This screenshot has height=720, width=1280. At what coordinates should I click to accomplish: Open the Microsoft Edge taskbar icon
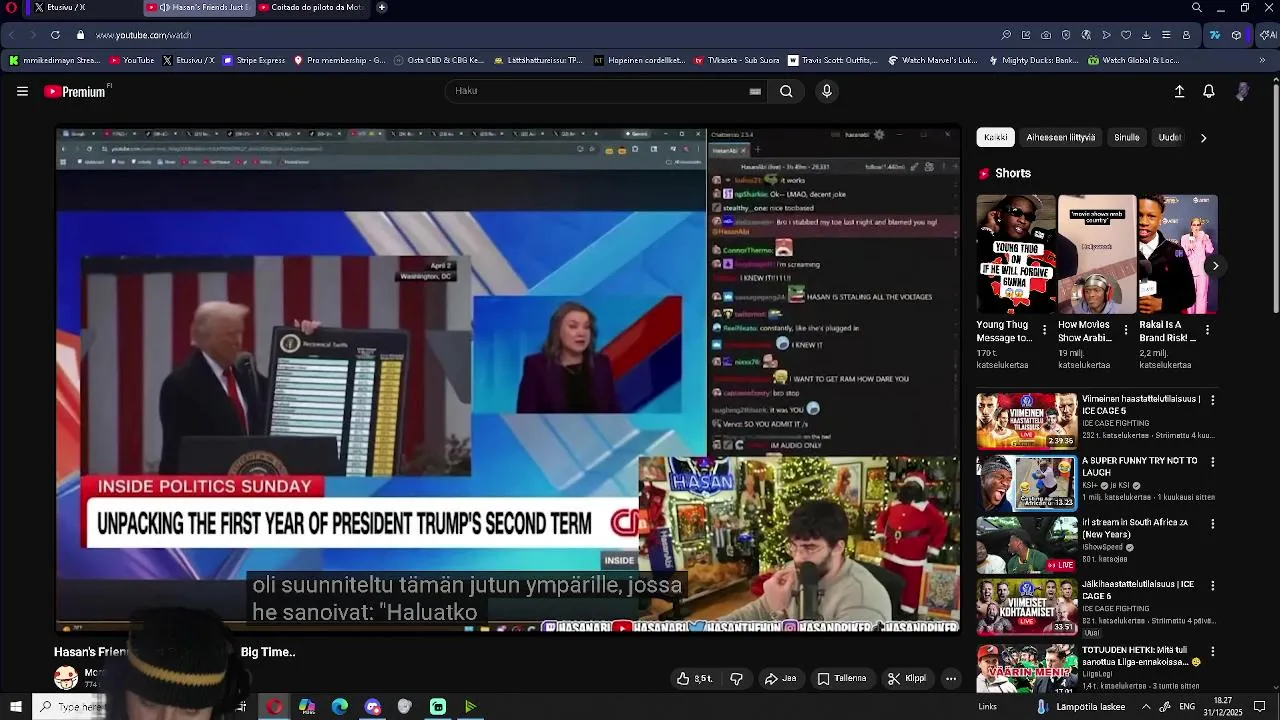tap(340, 706)
